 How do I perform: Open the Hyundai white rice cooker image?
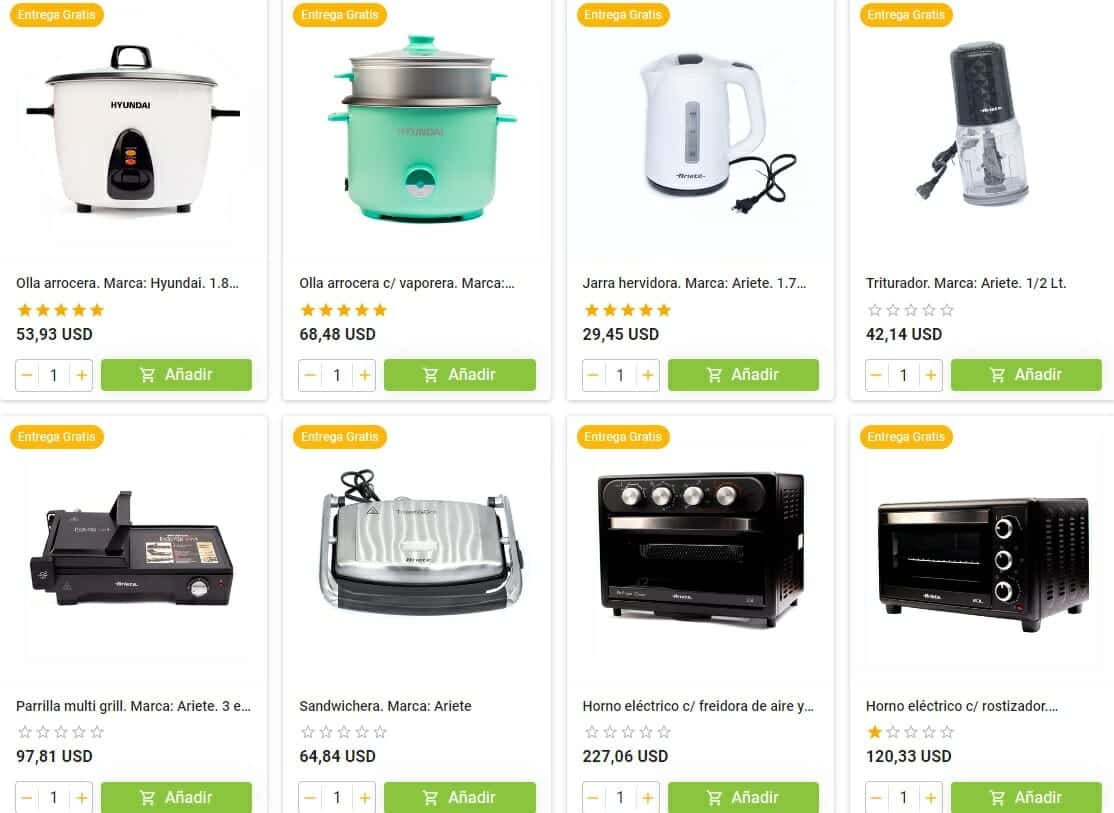tap(133, 131)
